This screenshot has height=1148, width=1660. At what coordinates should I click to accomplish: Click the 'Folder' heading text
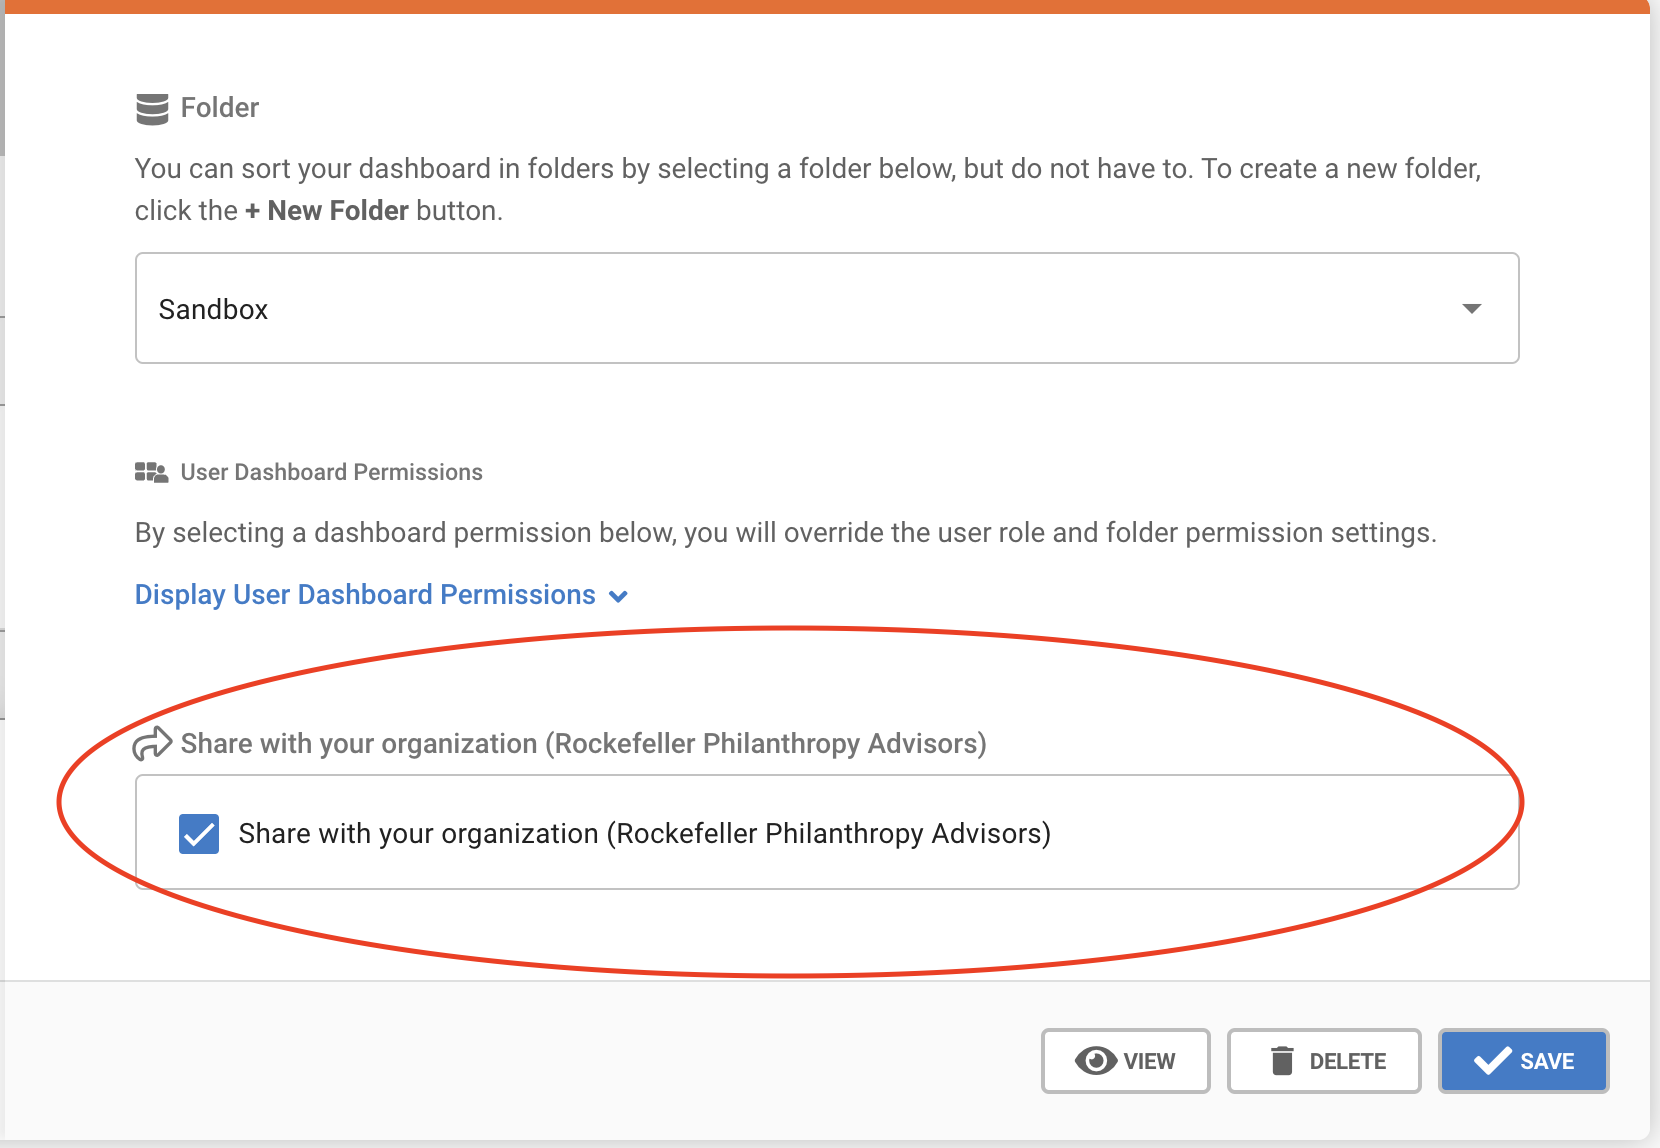click(220, 108)
